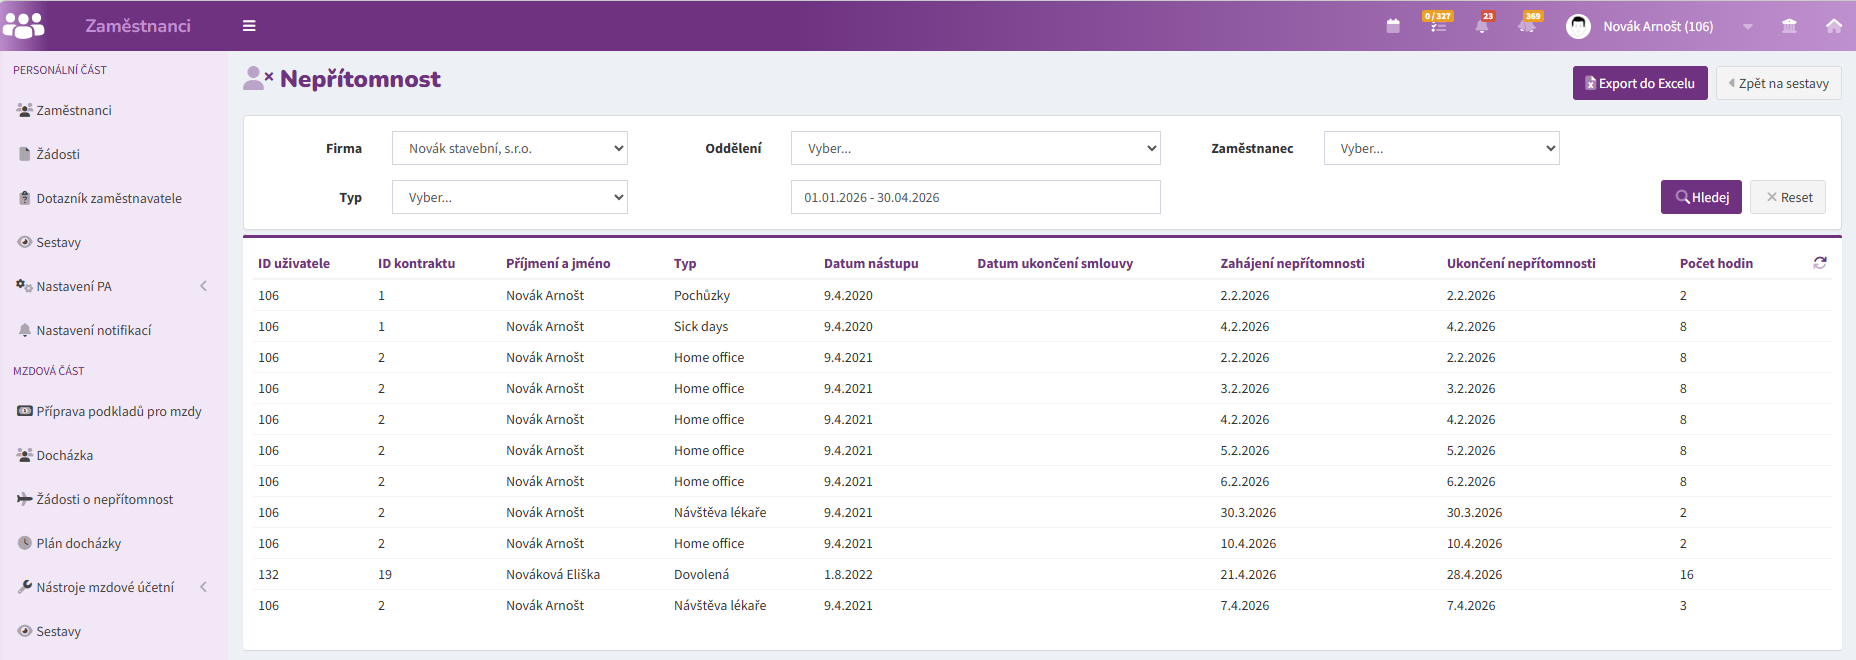Open the task checklist with 0/327 badge
This screenshot has width=1856, height=660.
1438,24
